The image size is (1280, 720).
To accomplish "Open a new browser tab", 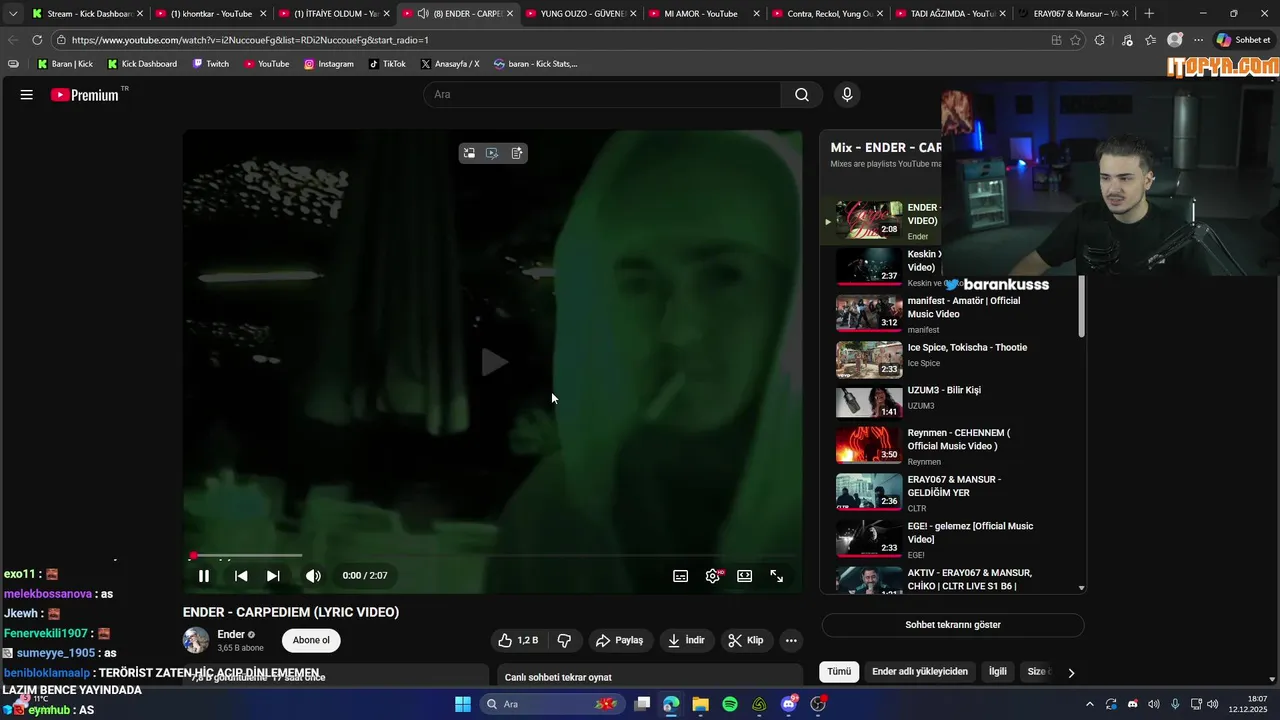I will [1149, 14].
